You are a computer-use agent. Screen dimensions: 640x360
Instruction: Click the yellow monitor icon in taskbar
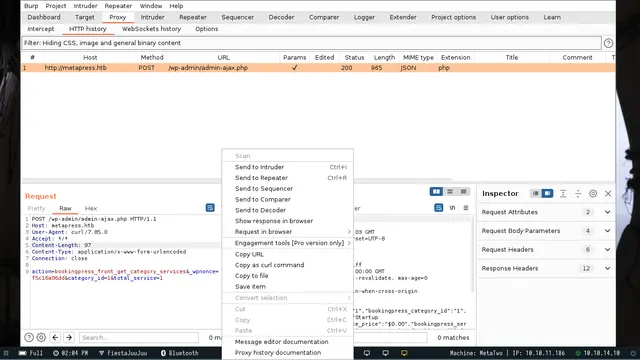click(x=404, y=353)
